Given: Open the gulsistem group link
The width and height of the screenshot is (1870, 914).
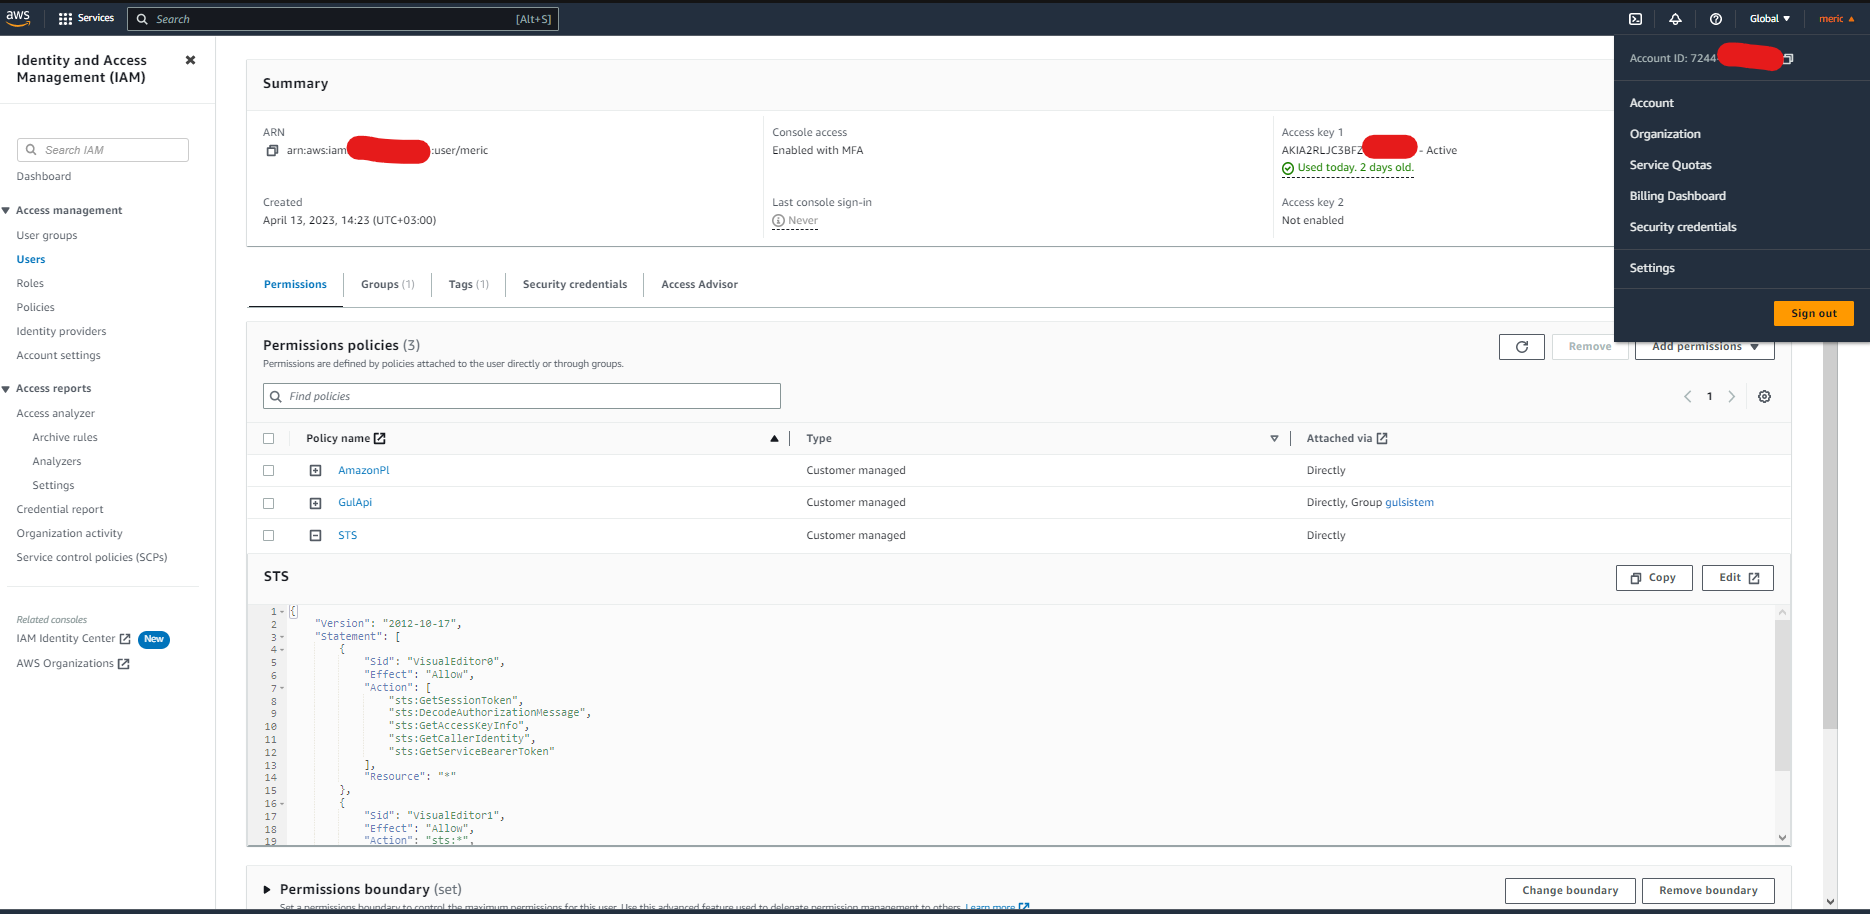Looking at the screenshot, I should tap(1409, 502).
